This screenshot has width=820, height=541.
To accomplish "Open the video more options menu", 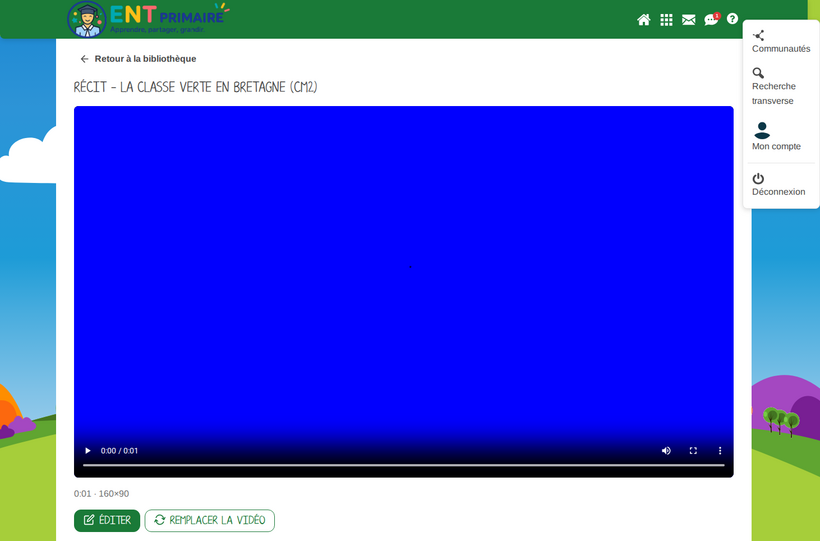I will click(x=720, y=450).
